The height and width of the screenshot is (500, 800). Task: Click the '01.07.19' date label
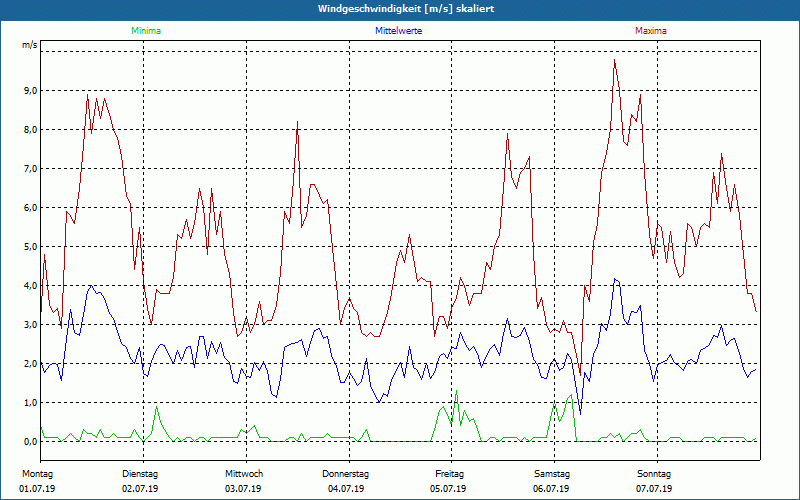click(37, 489)
